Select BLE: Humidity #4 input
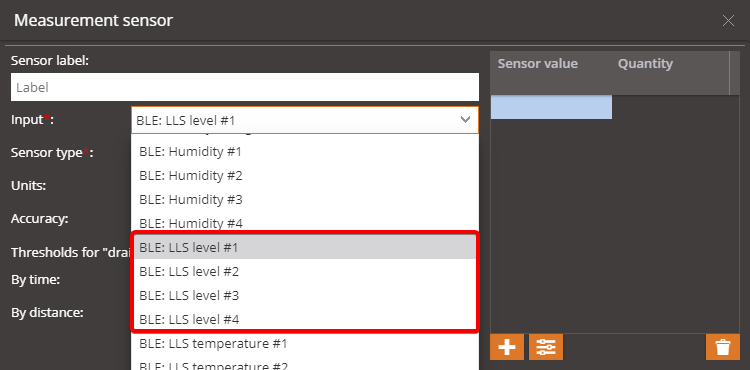This screenshot has height=370, width=750. coord(305,223)
